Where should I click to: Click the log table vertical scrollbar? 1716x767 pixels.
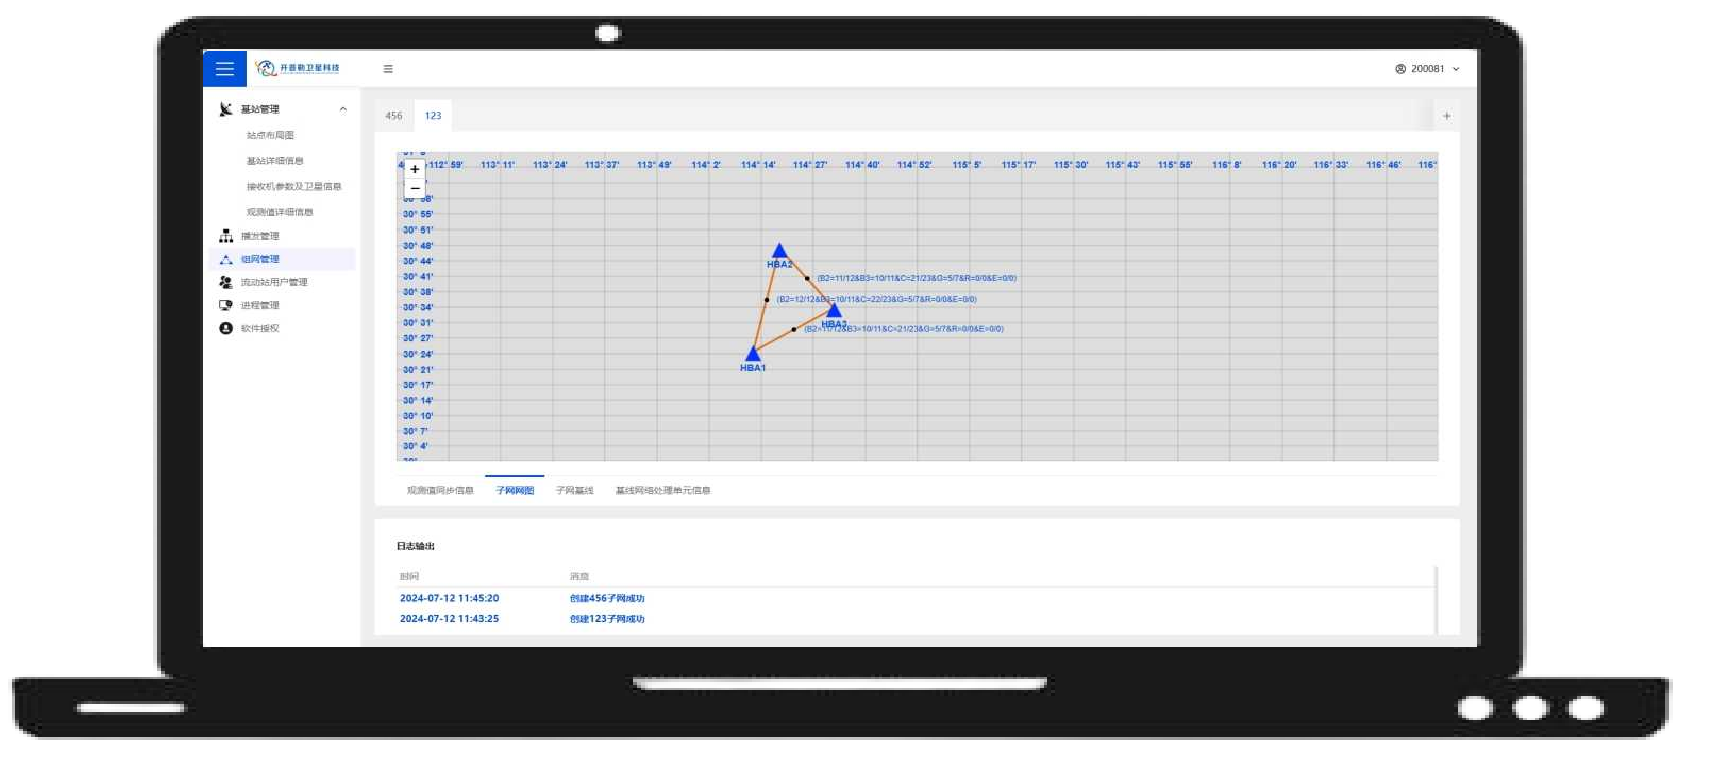tap(1436, 600)
